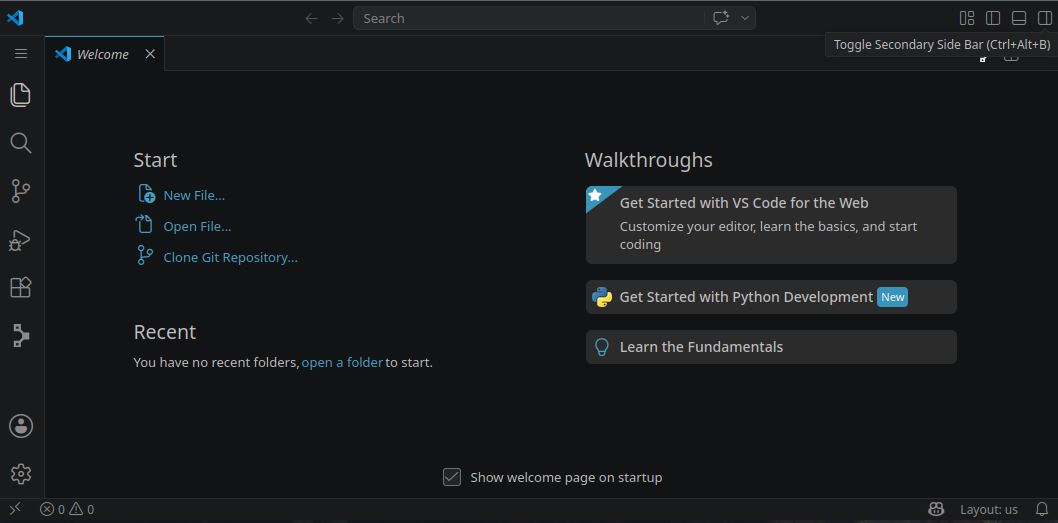
Task: Click Layout: us in status bar
Action: pyautogui.click(x=989, y=510)
